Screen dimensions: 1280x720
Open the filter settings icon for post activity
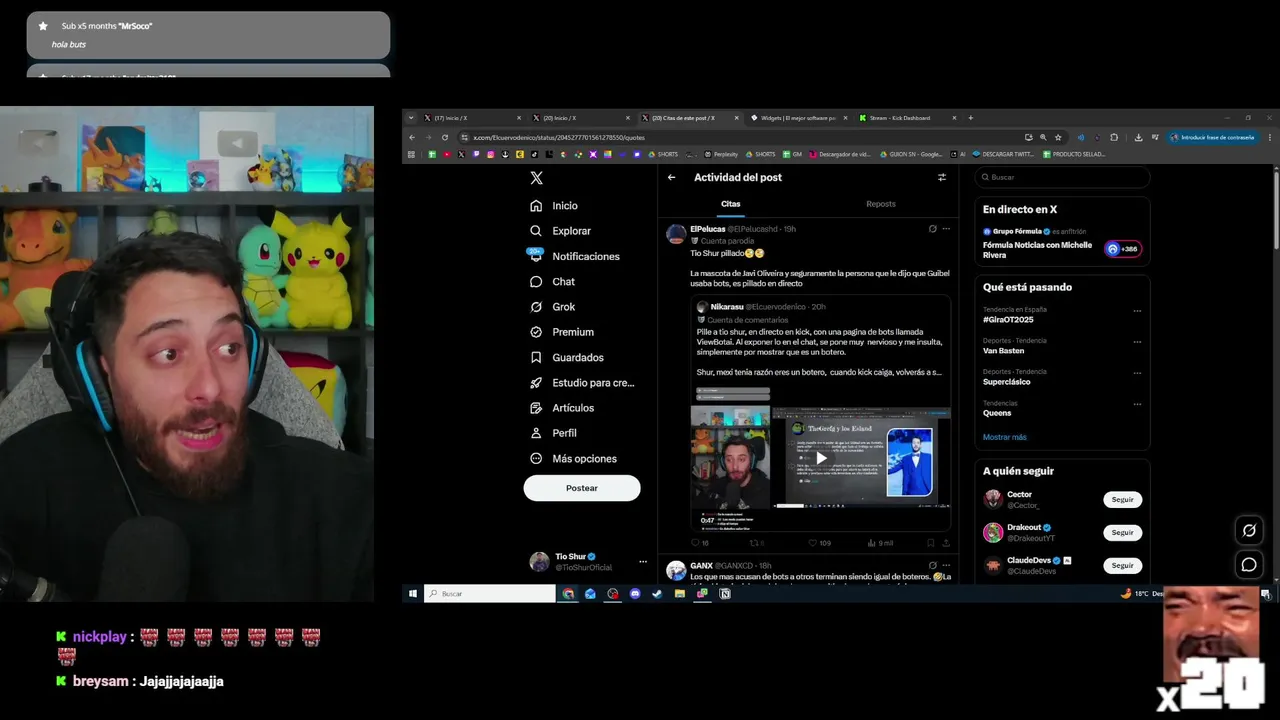point(941,177)
